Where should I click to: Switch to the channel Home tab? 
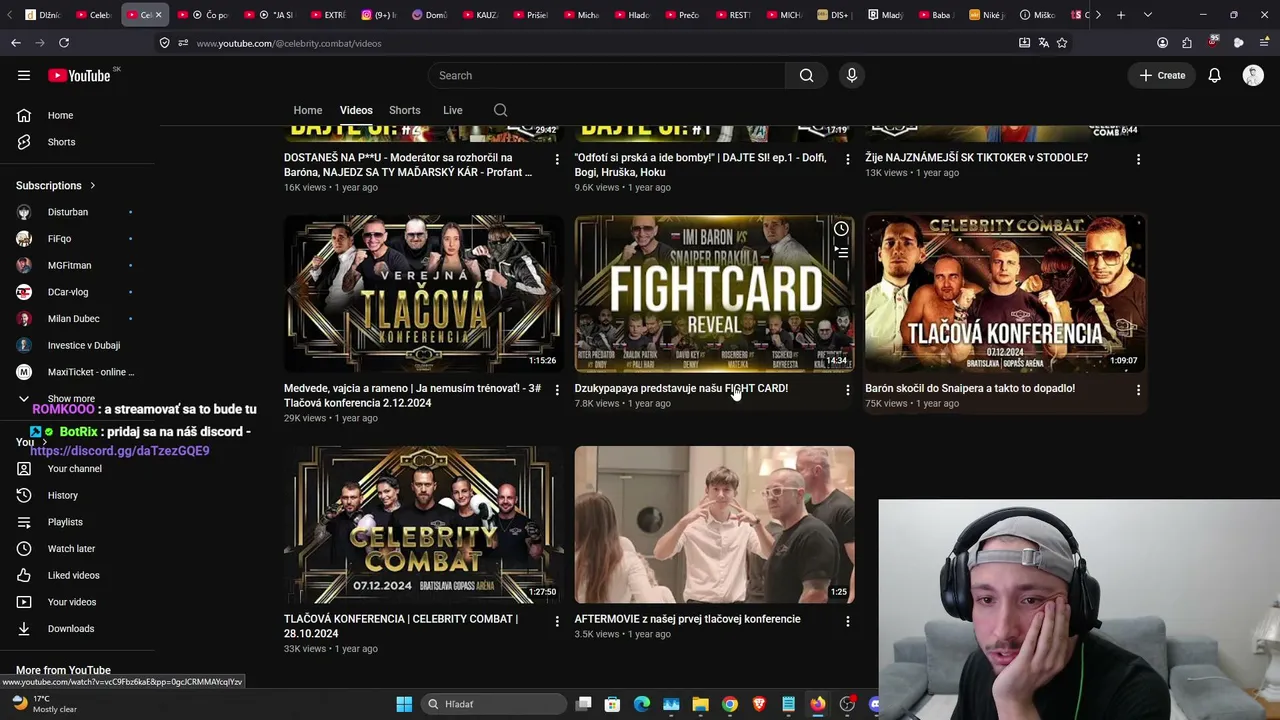pyautogui.click(x=308, y=110)
